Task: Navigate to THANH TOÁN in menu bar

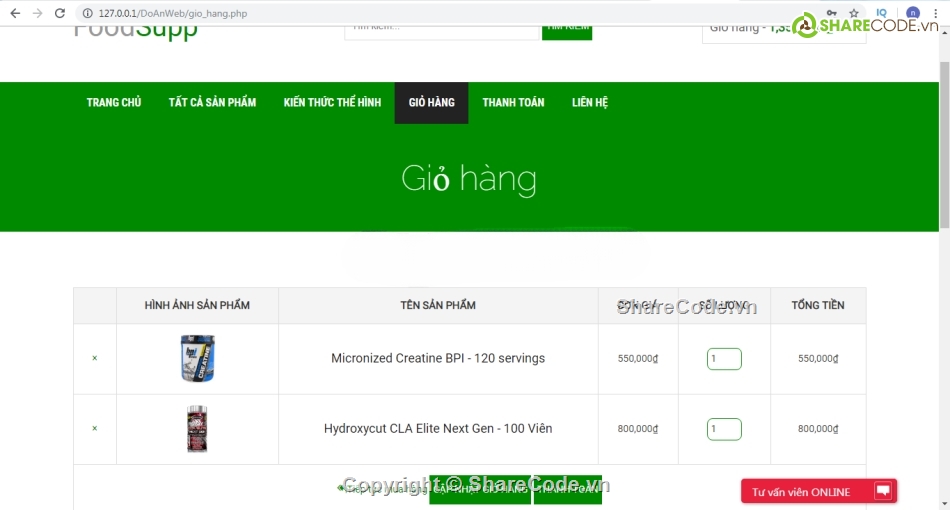Action: (x=513, y=102)
